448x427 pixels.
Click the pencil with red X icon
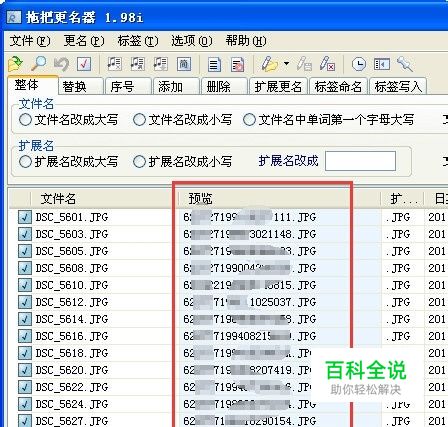tap(327, 63)
